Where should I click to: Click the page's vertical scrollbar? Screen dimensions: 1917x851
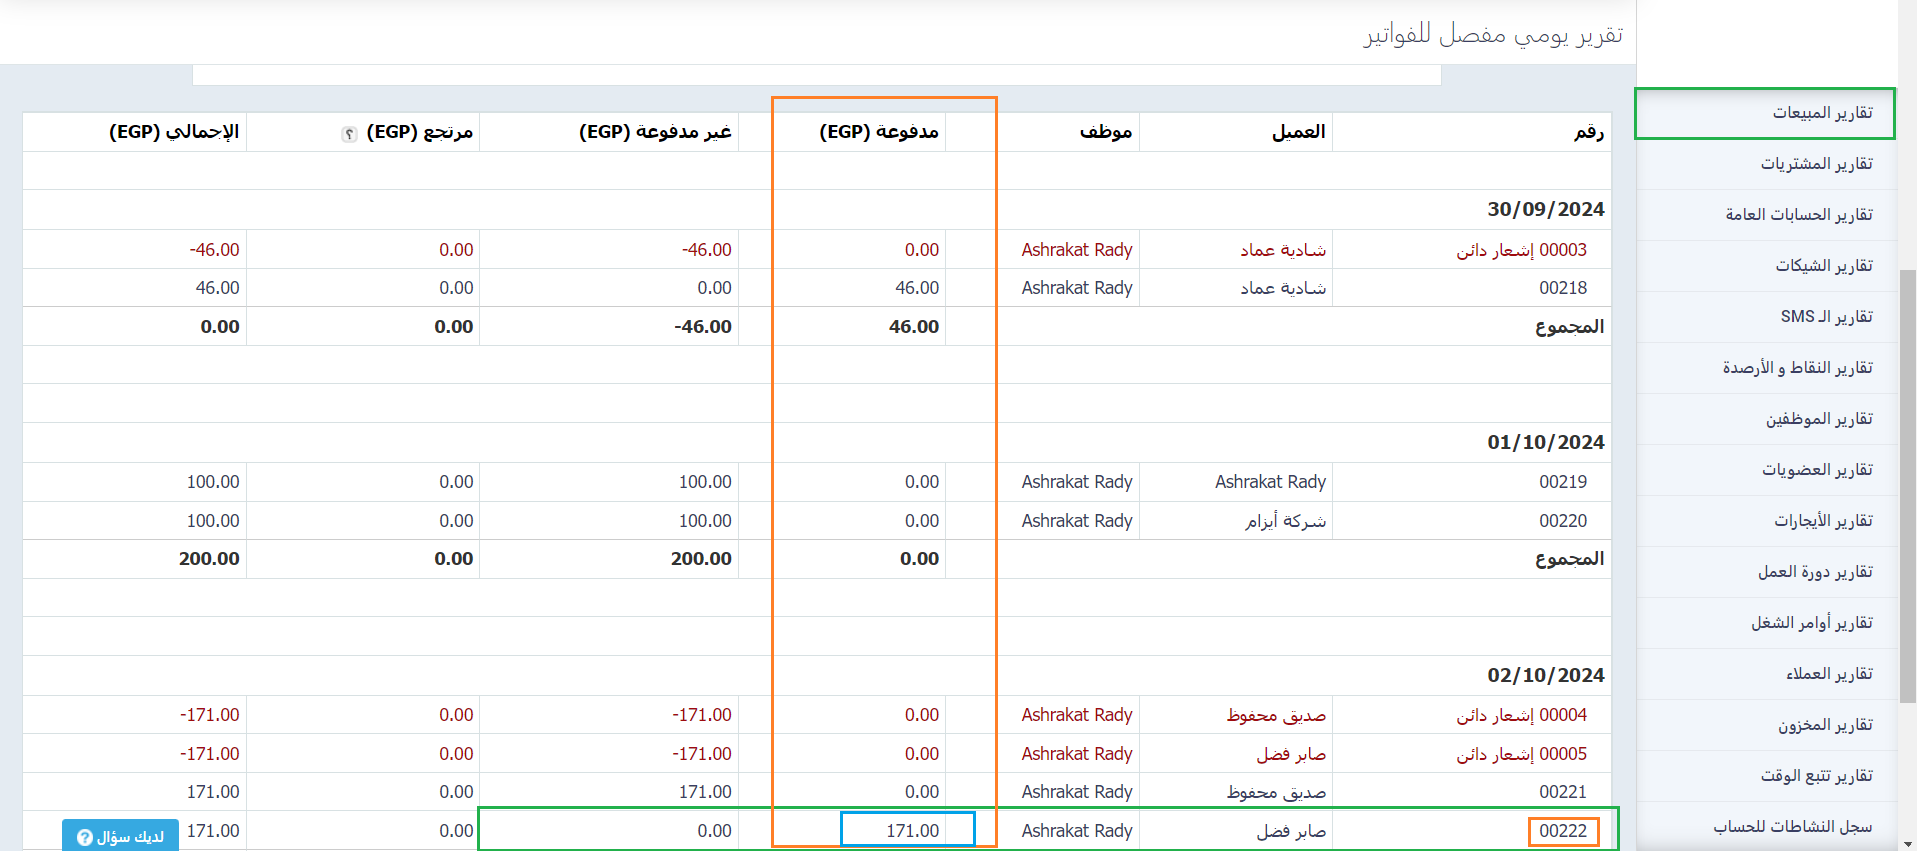[1907, 480]
